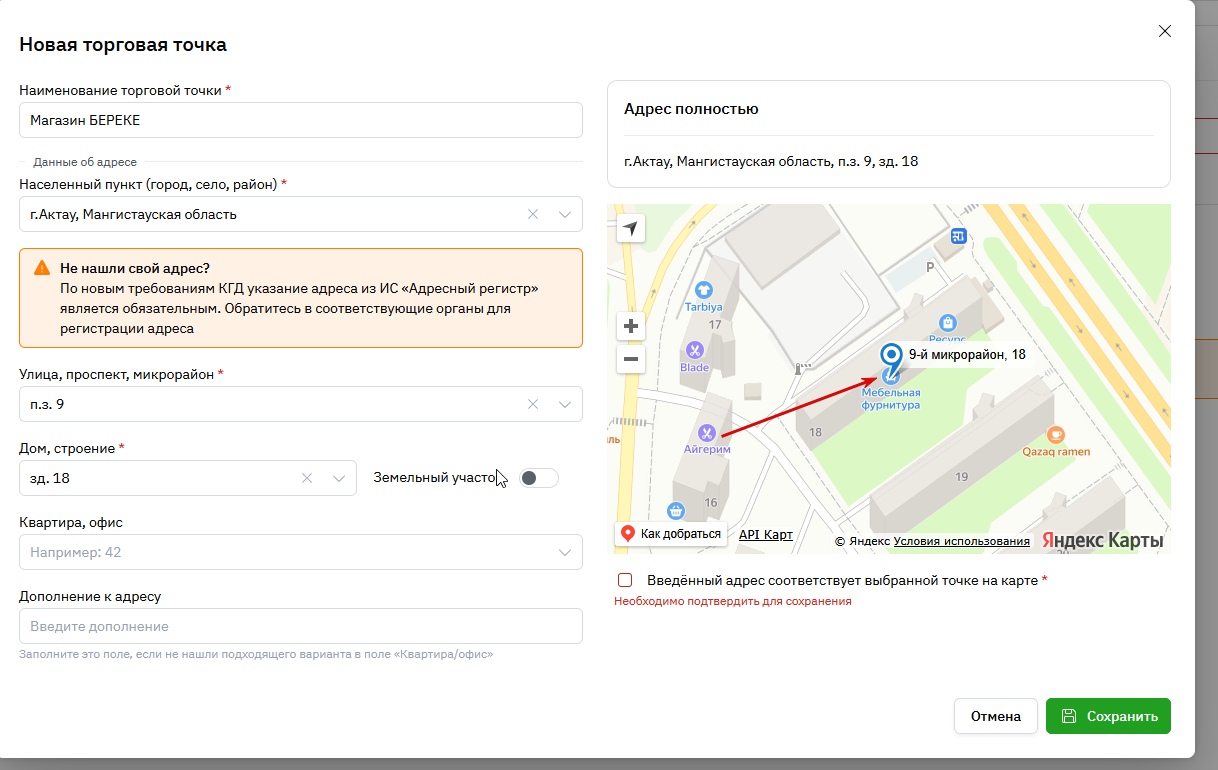Open the Квартира, офис dropdown
The image size is (1218, 770).
565,552
